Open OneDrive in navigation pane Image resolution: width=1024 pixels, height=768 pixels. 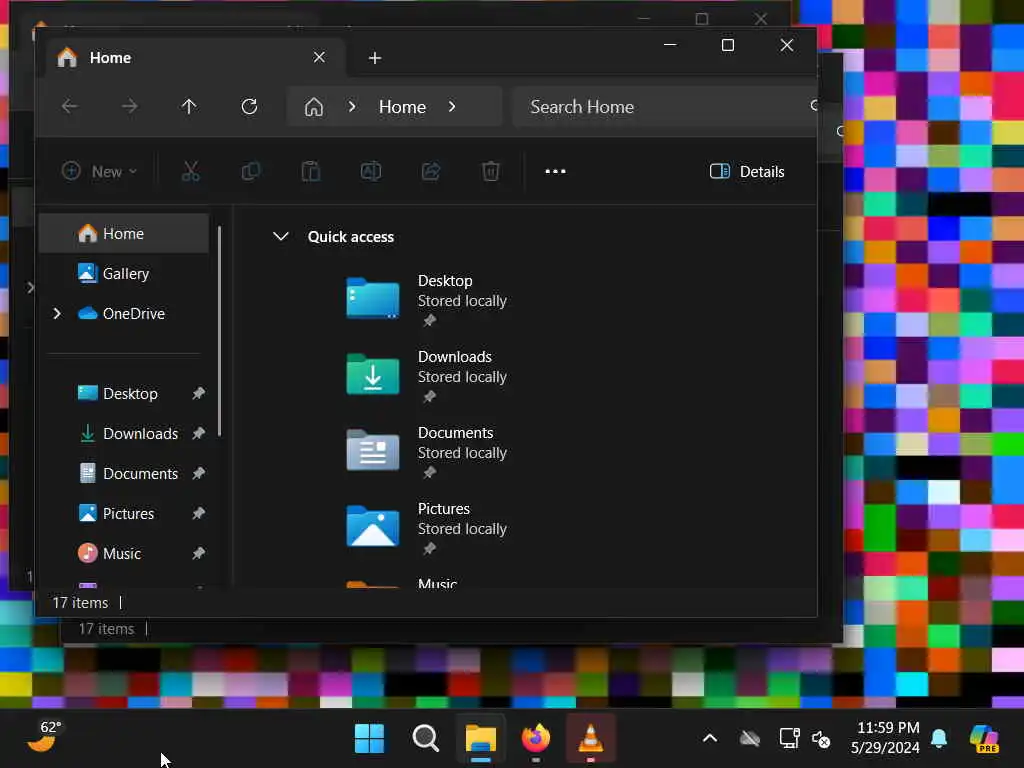click(124, 313)
